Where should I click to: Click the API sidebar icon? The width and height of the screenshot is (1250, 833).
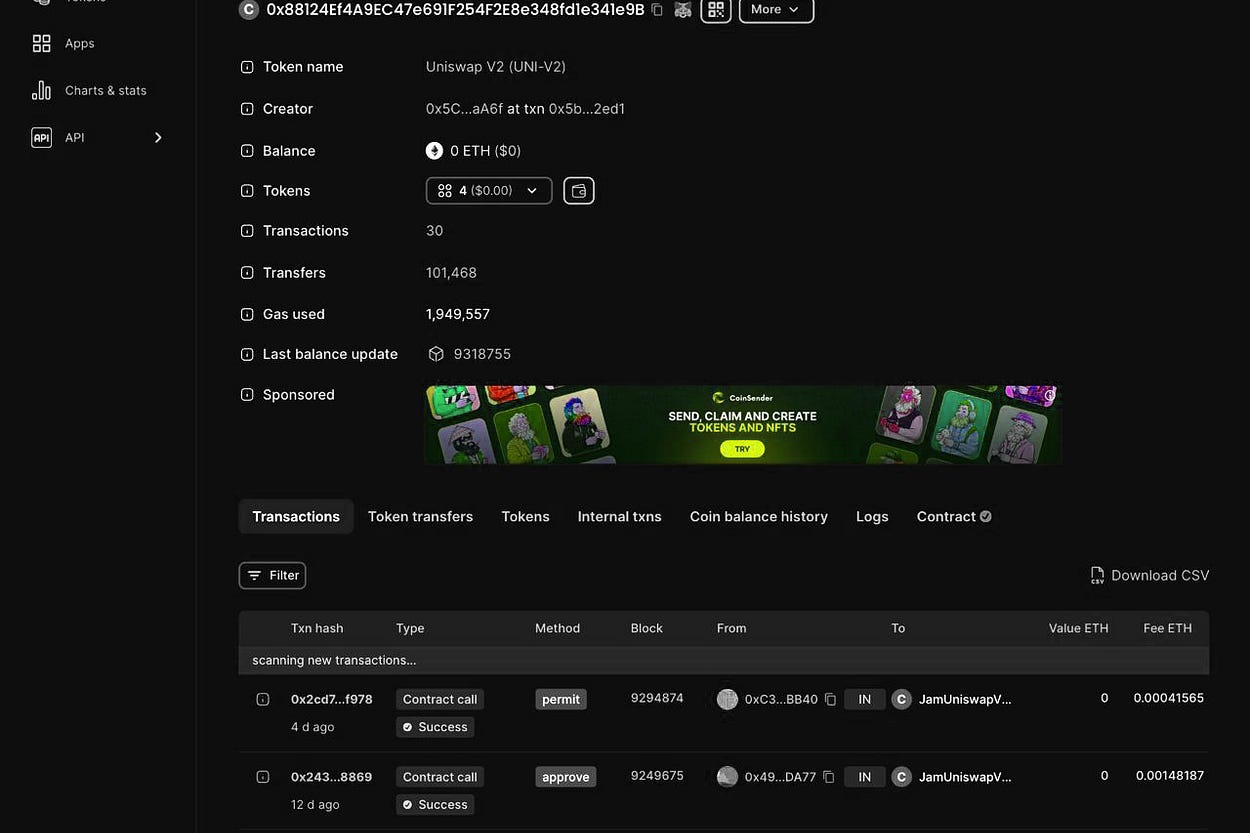(41, 137)
